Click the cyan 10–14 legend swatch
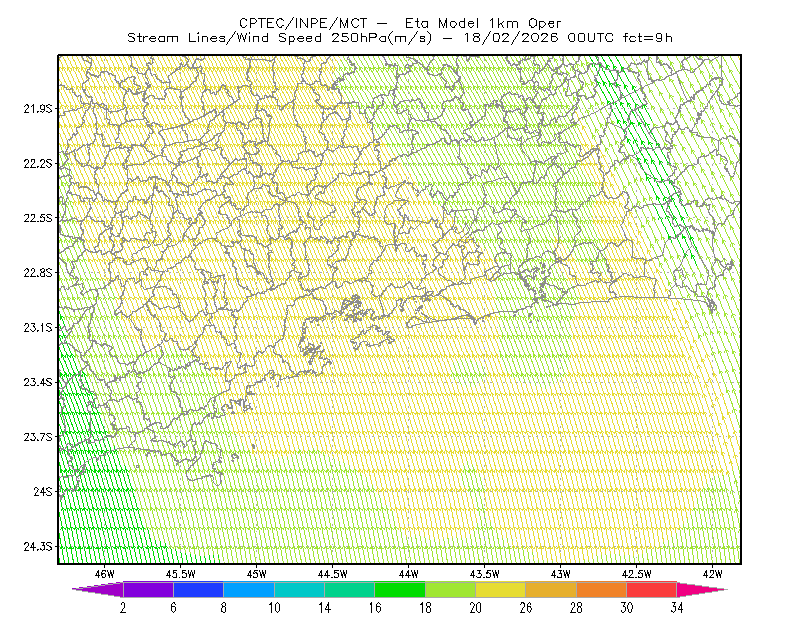The image size is (800, 618). click(299, 589)
